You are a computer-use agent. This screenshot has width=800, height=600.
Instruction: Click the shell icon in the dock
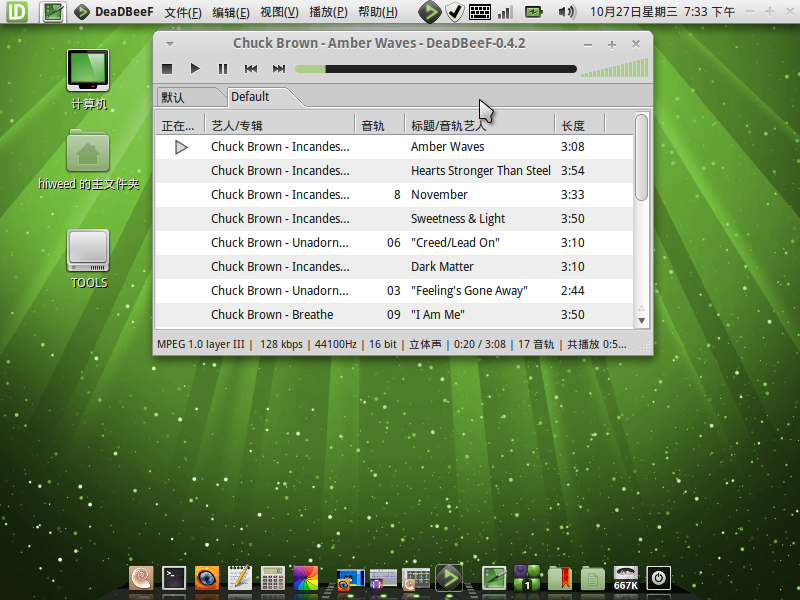click(x=141, y=578)
